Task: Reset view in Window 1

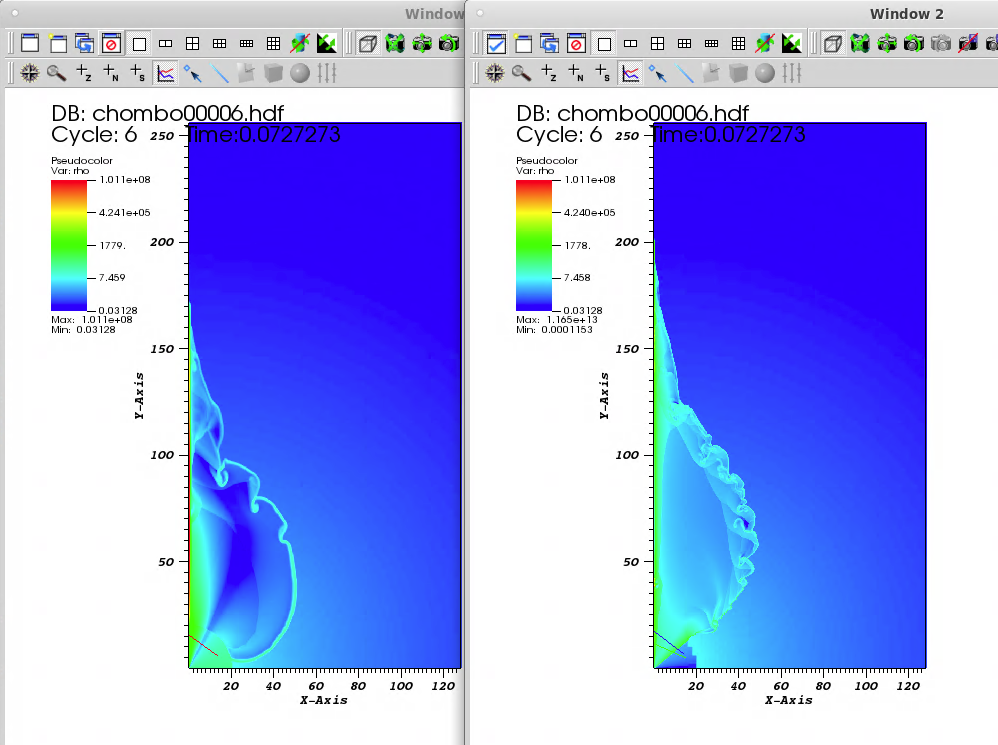Action: pos(395,43)
